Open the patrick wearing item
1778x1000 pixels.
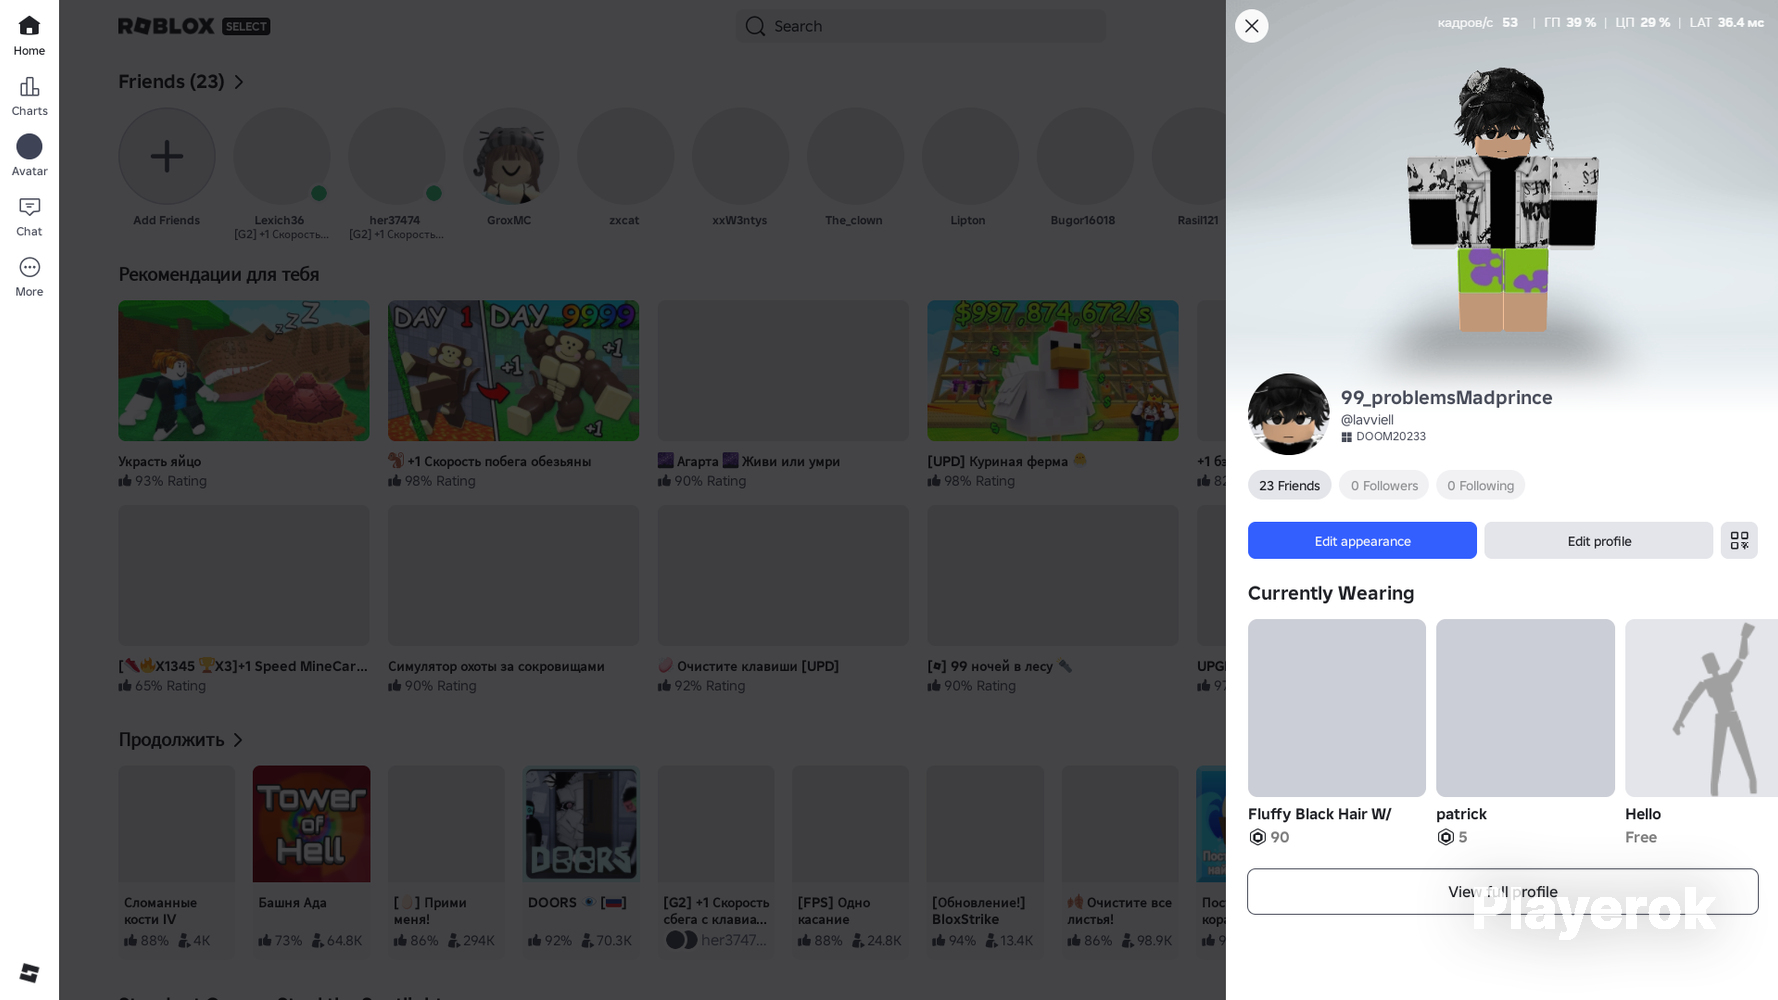(1525, 708)
